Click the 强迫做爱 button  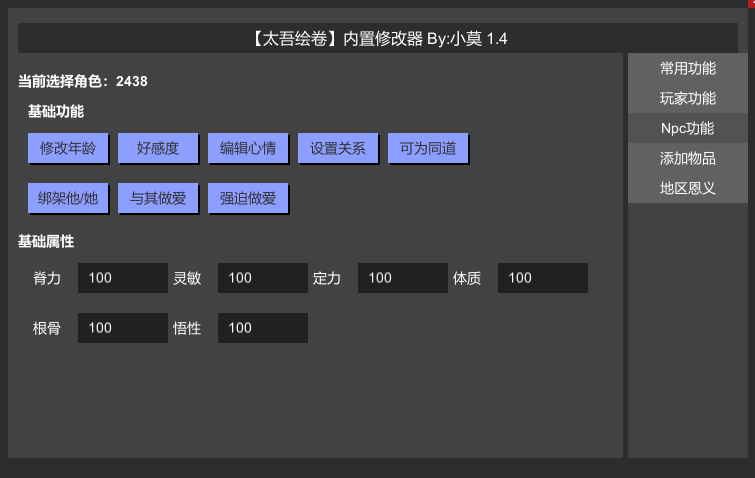point(248,198)
